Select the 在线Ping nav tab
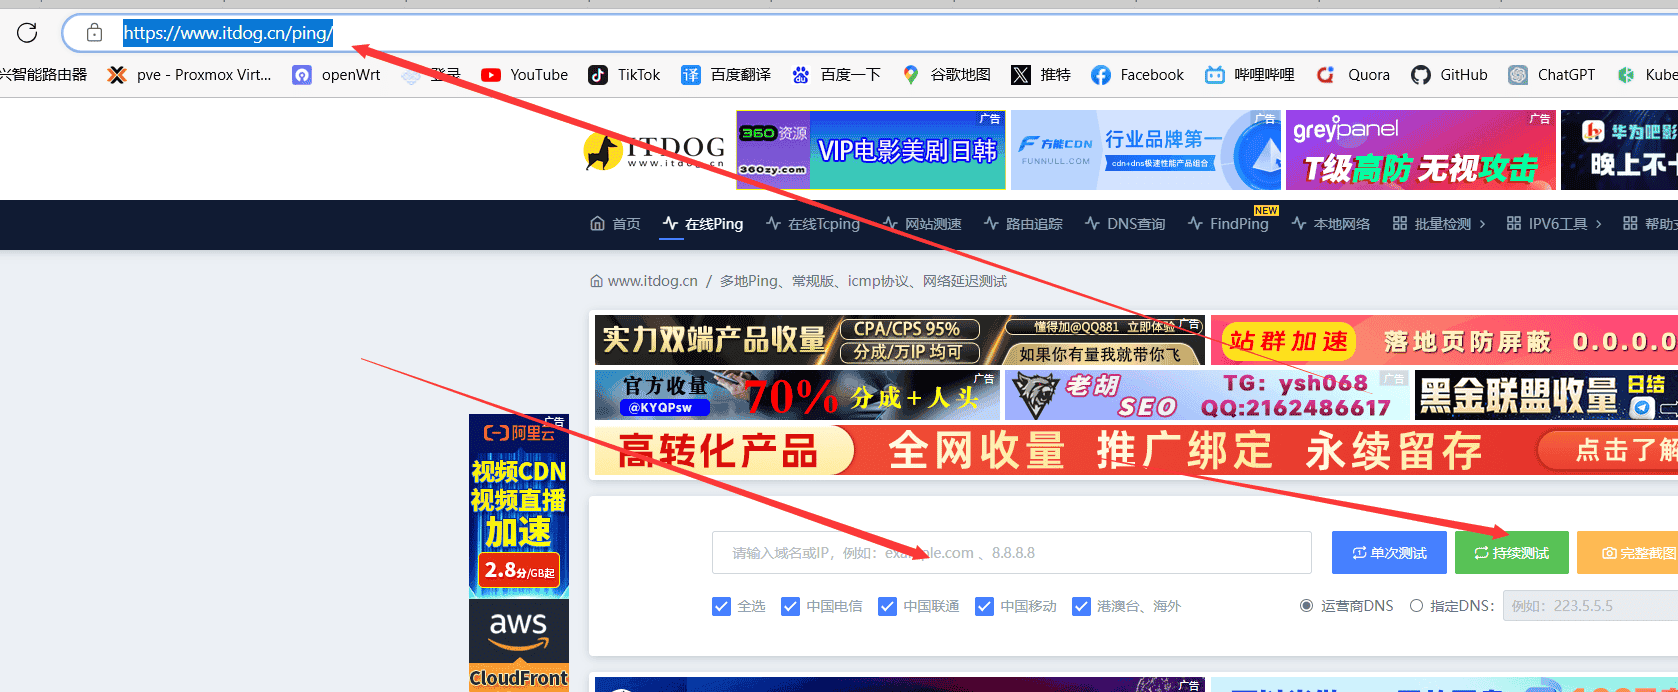Image resolution: width=1678 pixels, height=692 pixels. (703, 224)
